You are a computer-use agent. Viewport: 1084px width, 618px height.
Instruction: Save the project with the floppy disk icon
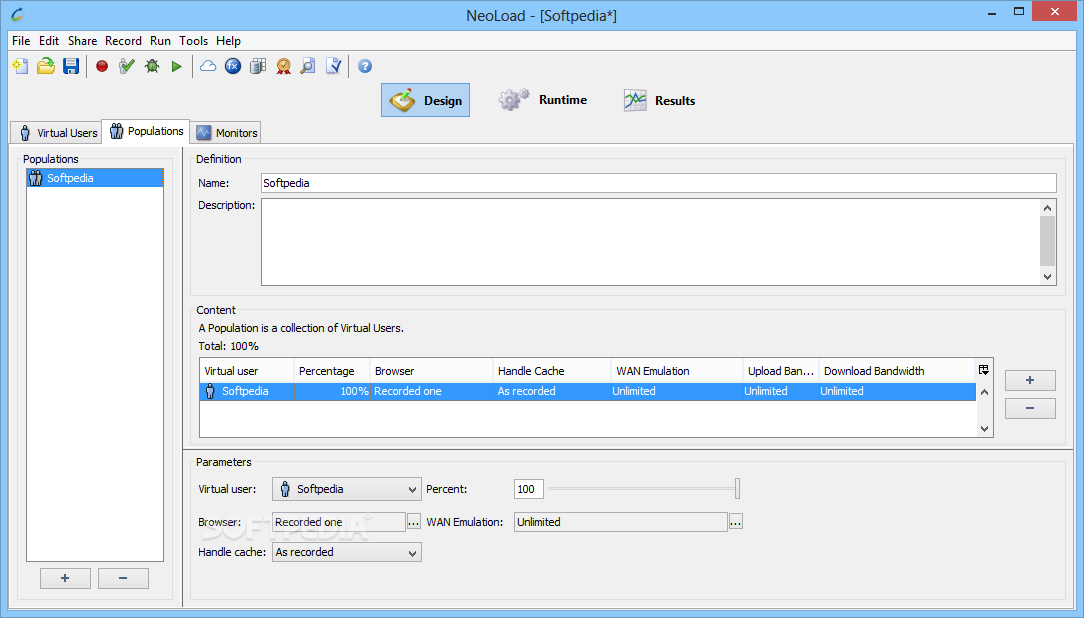coord(71,66)
